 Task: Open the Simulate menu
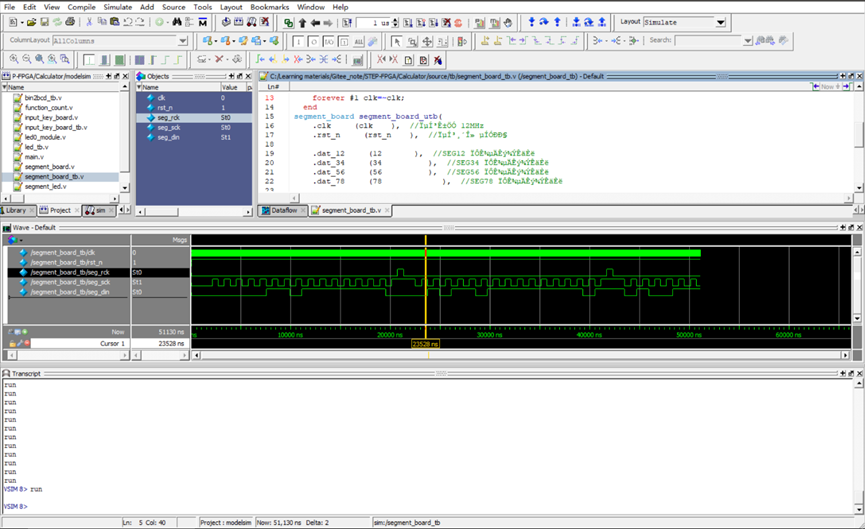pyautogui.click(x=118, y=7)
